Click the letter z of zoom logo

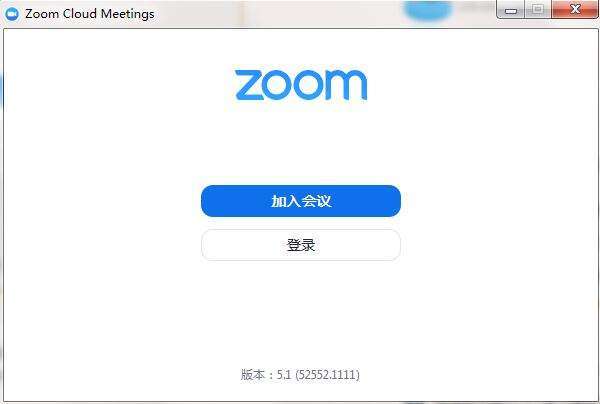(x=249, y=85)
